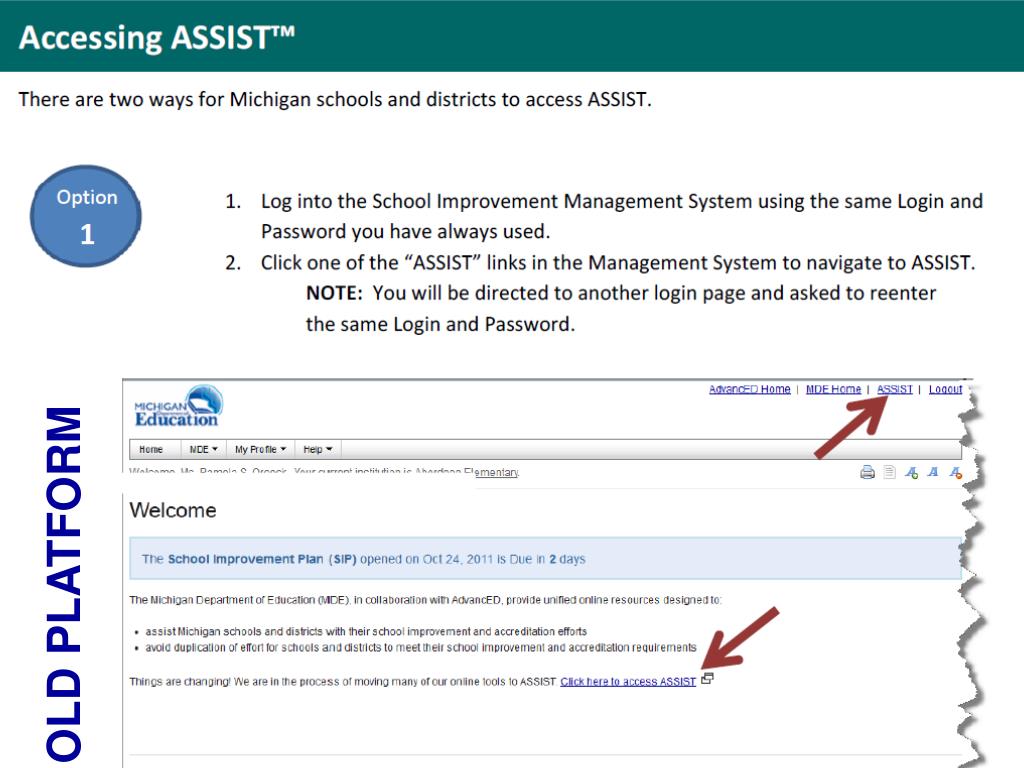The image size is (1024, 768).
Task: Click the Michigan Education logo
Action: 178,406
